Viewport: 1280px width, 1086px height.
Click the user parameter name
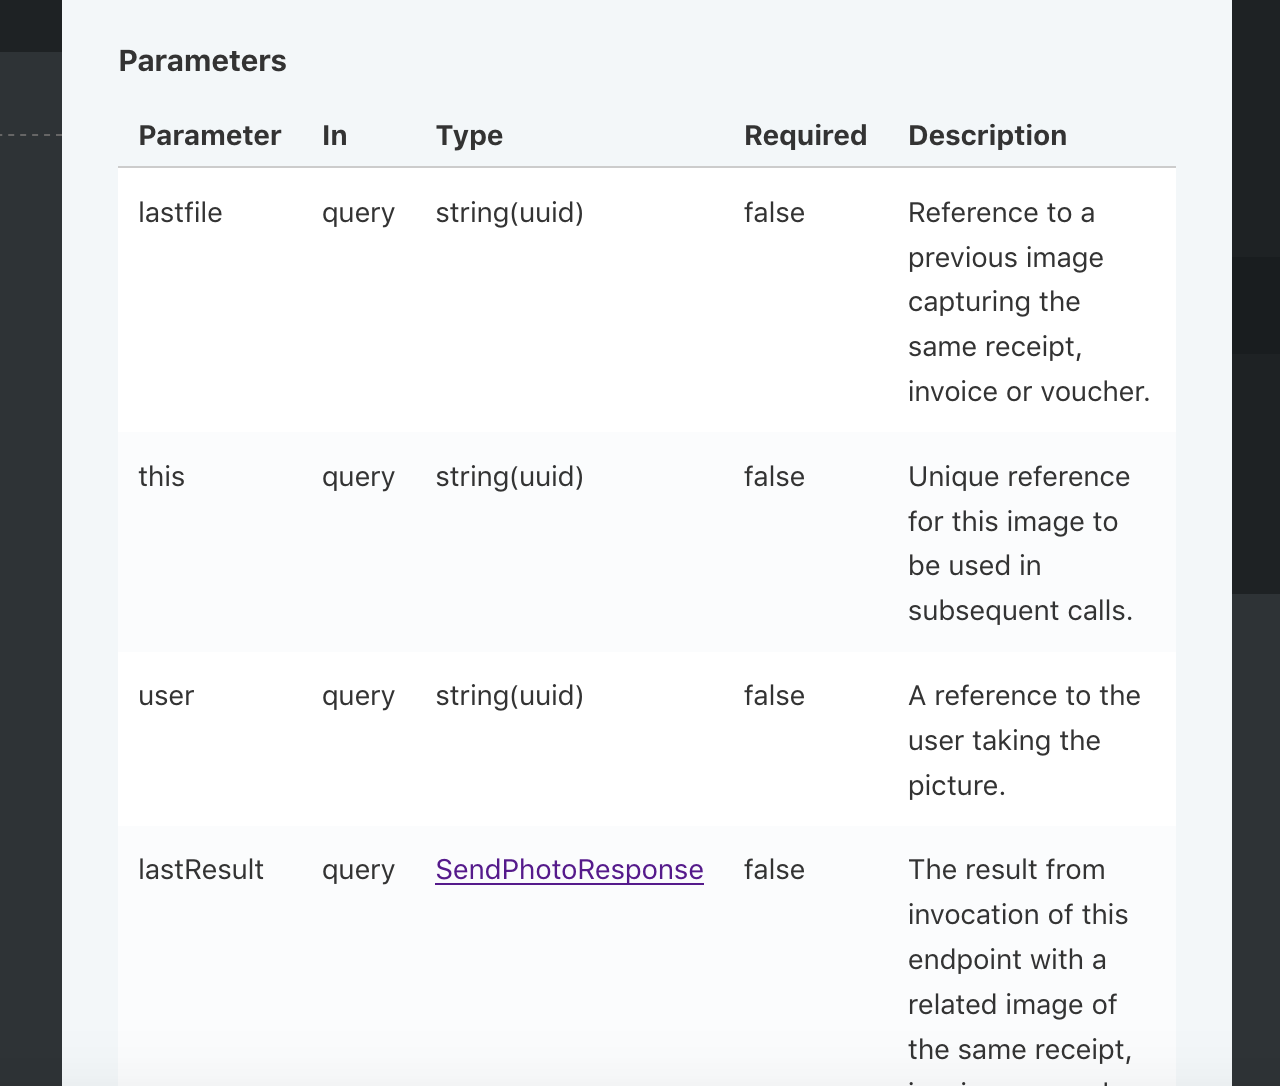[166, 696]
